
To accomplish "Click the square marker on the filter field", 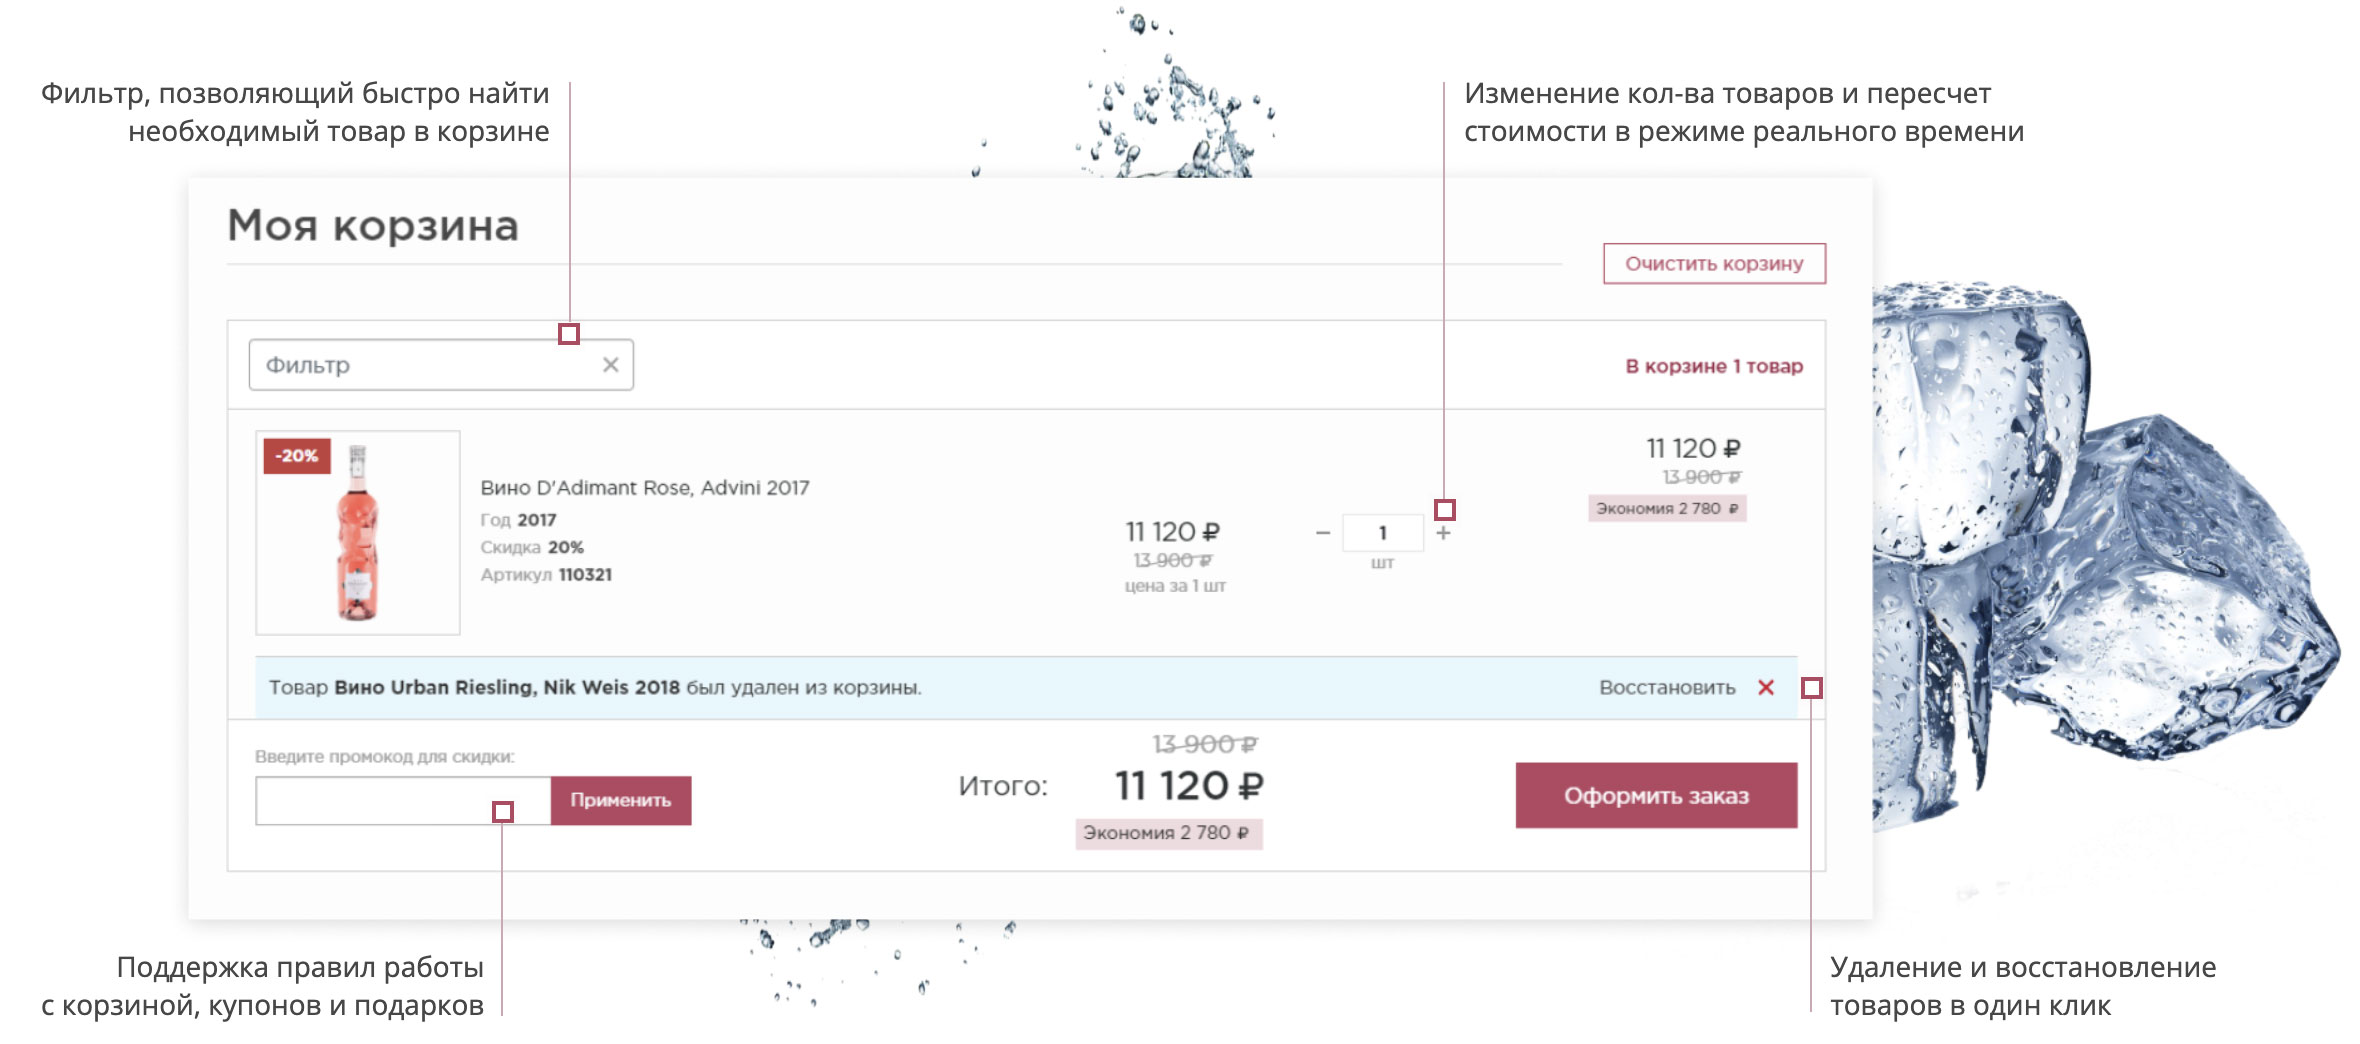I will 569,334.
